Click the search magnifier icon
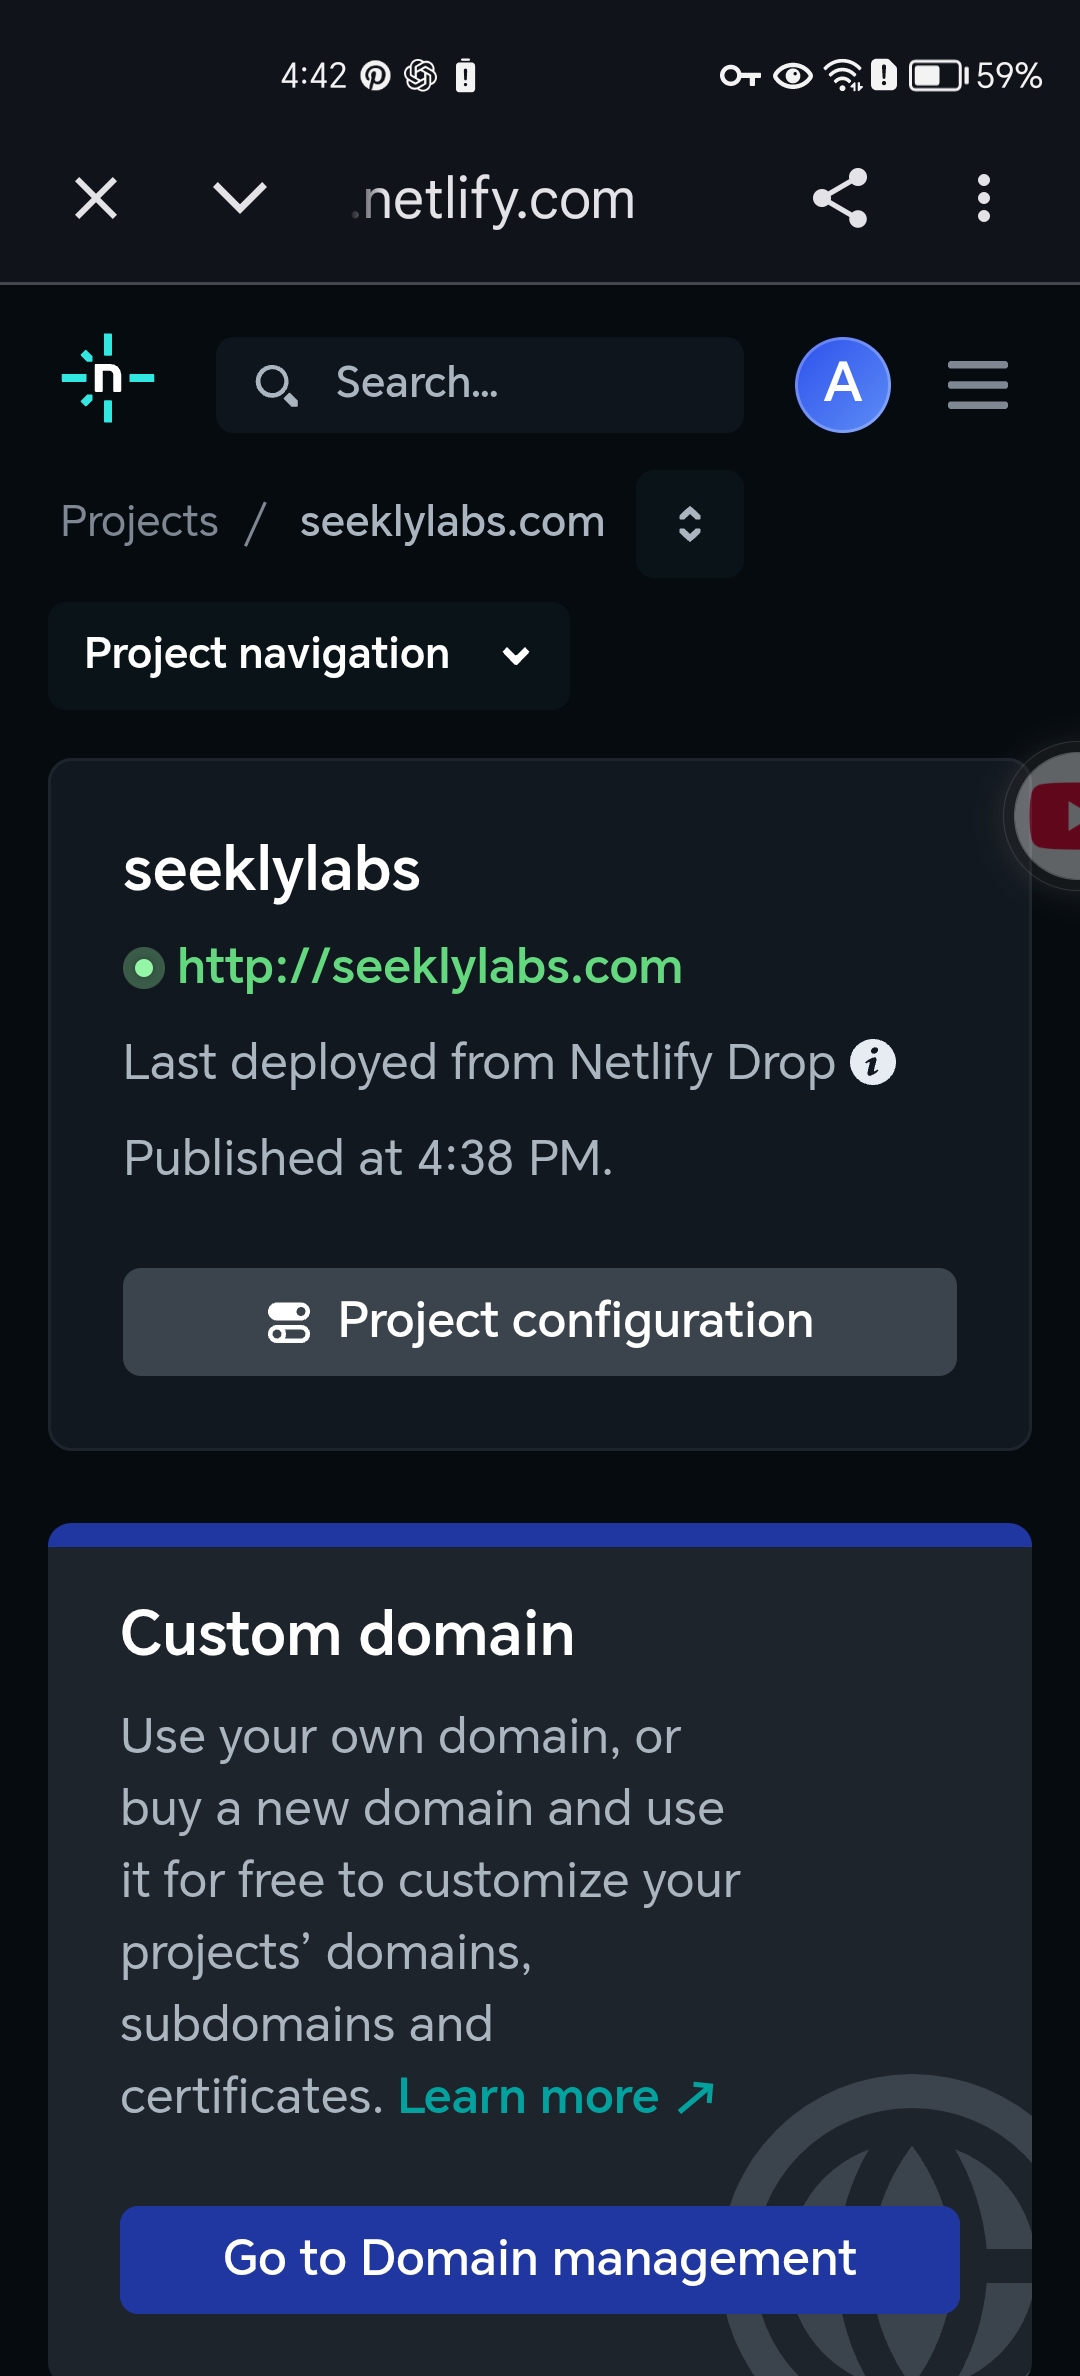 click(275, 385)
